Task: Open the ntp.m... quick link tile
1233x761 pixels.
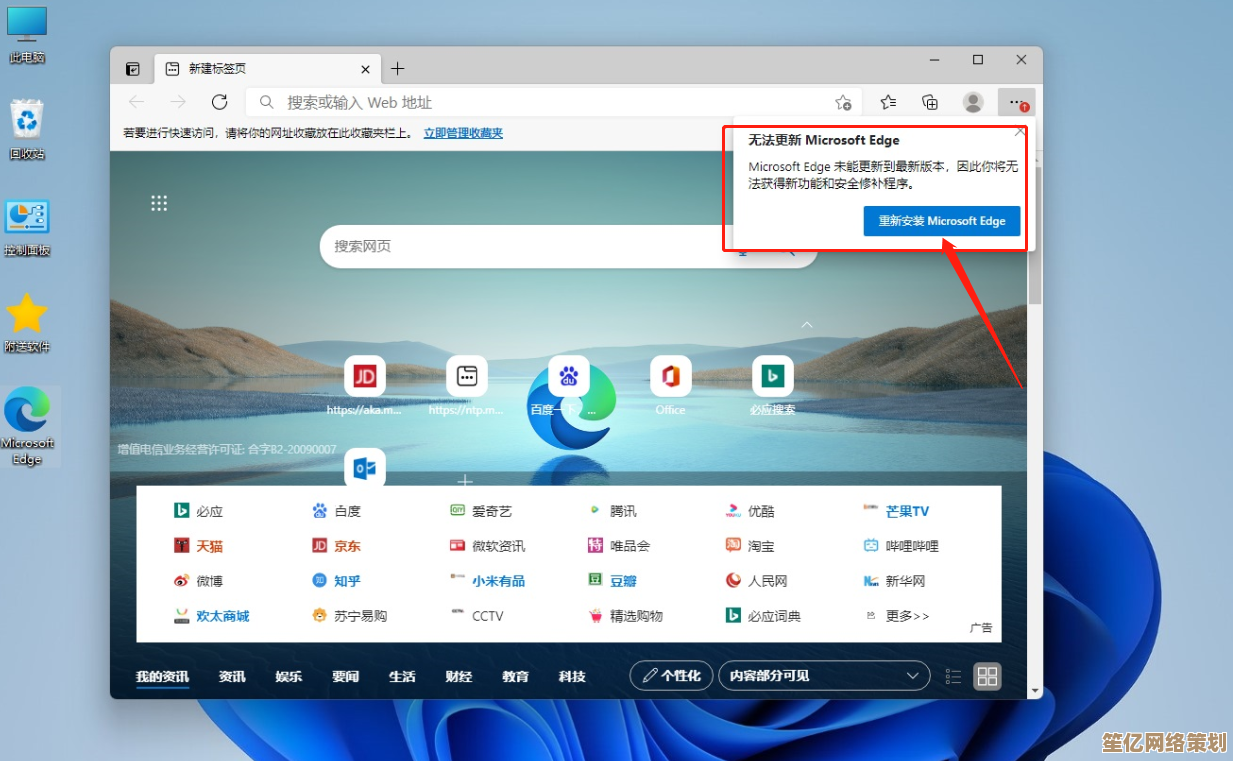Action: click(467, 376)
